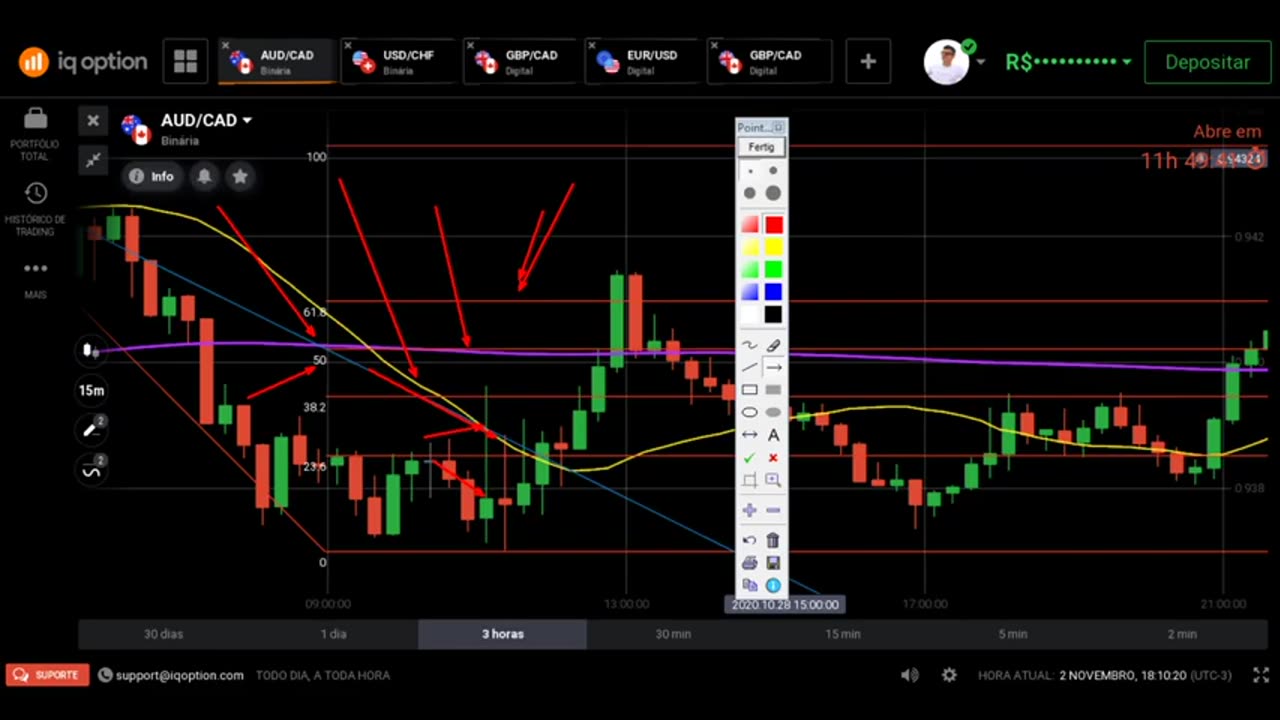Screen dimensions: 1280x720
Task: Open settings gear in bottom bar
Action: point(949,675)
